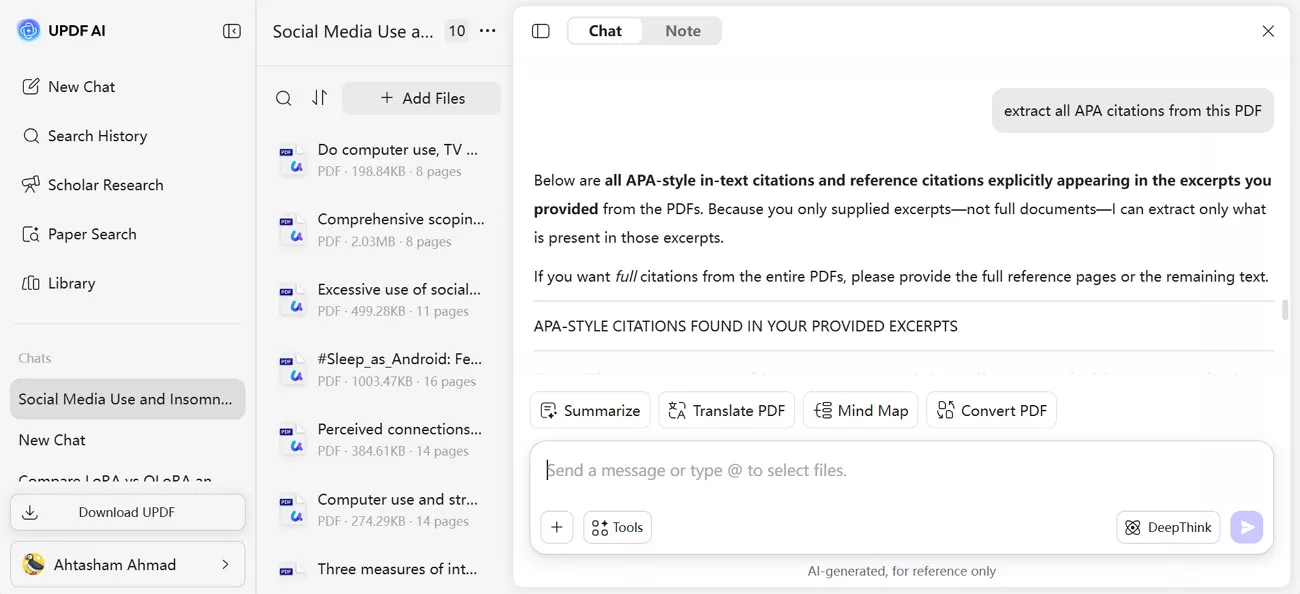Viewport: 1300px width, 594px height.
Task: Open chat options via the three-dot menu
Action: [x=488, y=31]
